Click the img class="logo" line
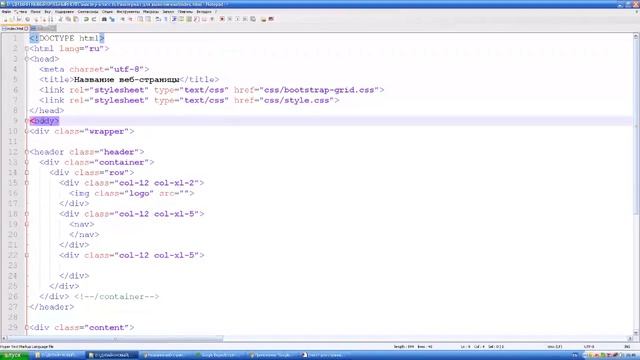 click(x=131, y=193)
